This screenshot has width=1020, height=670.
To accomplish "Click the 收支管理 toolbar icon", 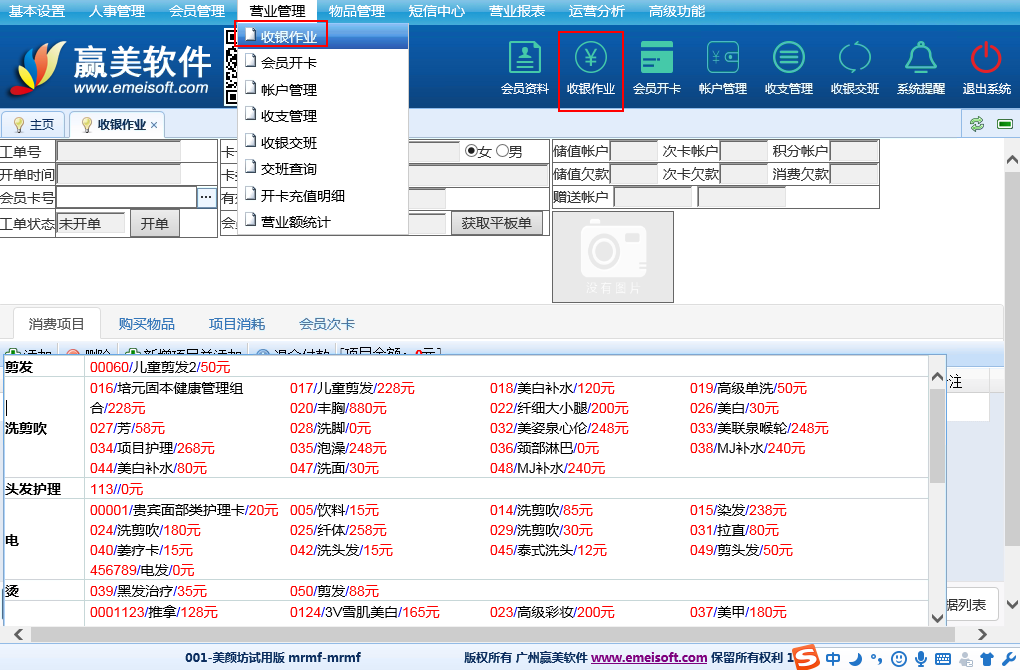I will click(788, 68).
